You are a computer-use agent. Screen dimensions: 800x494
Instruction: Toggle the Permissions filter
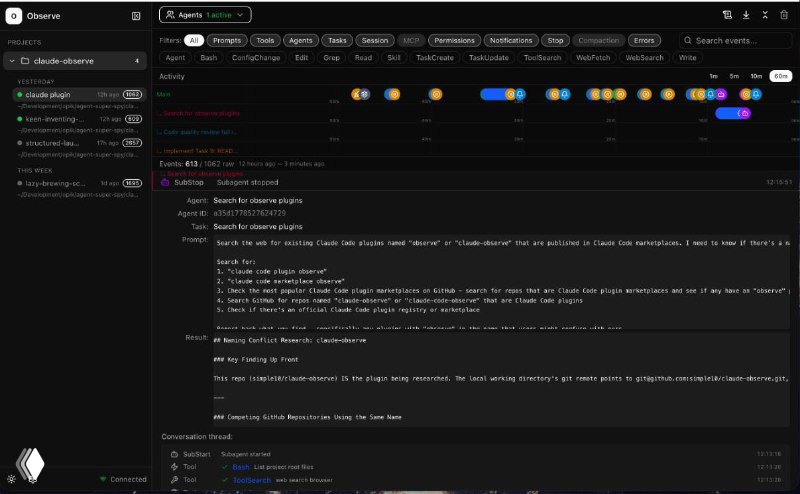455,40
